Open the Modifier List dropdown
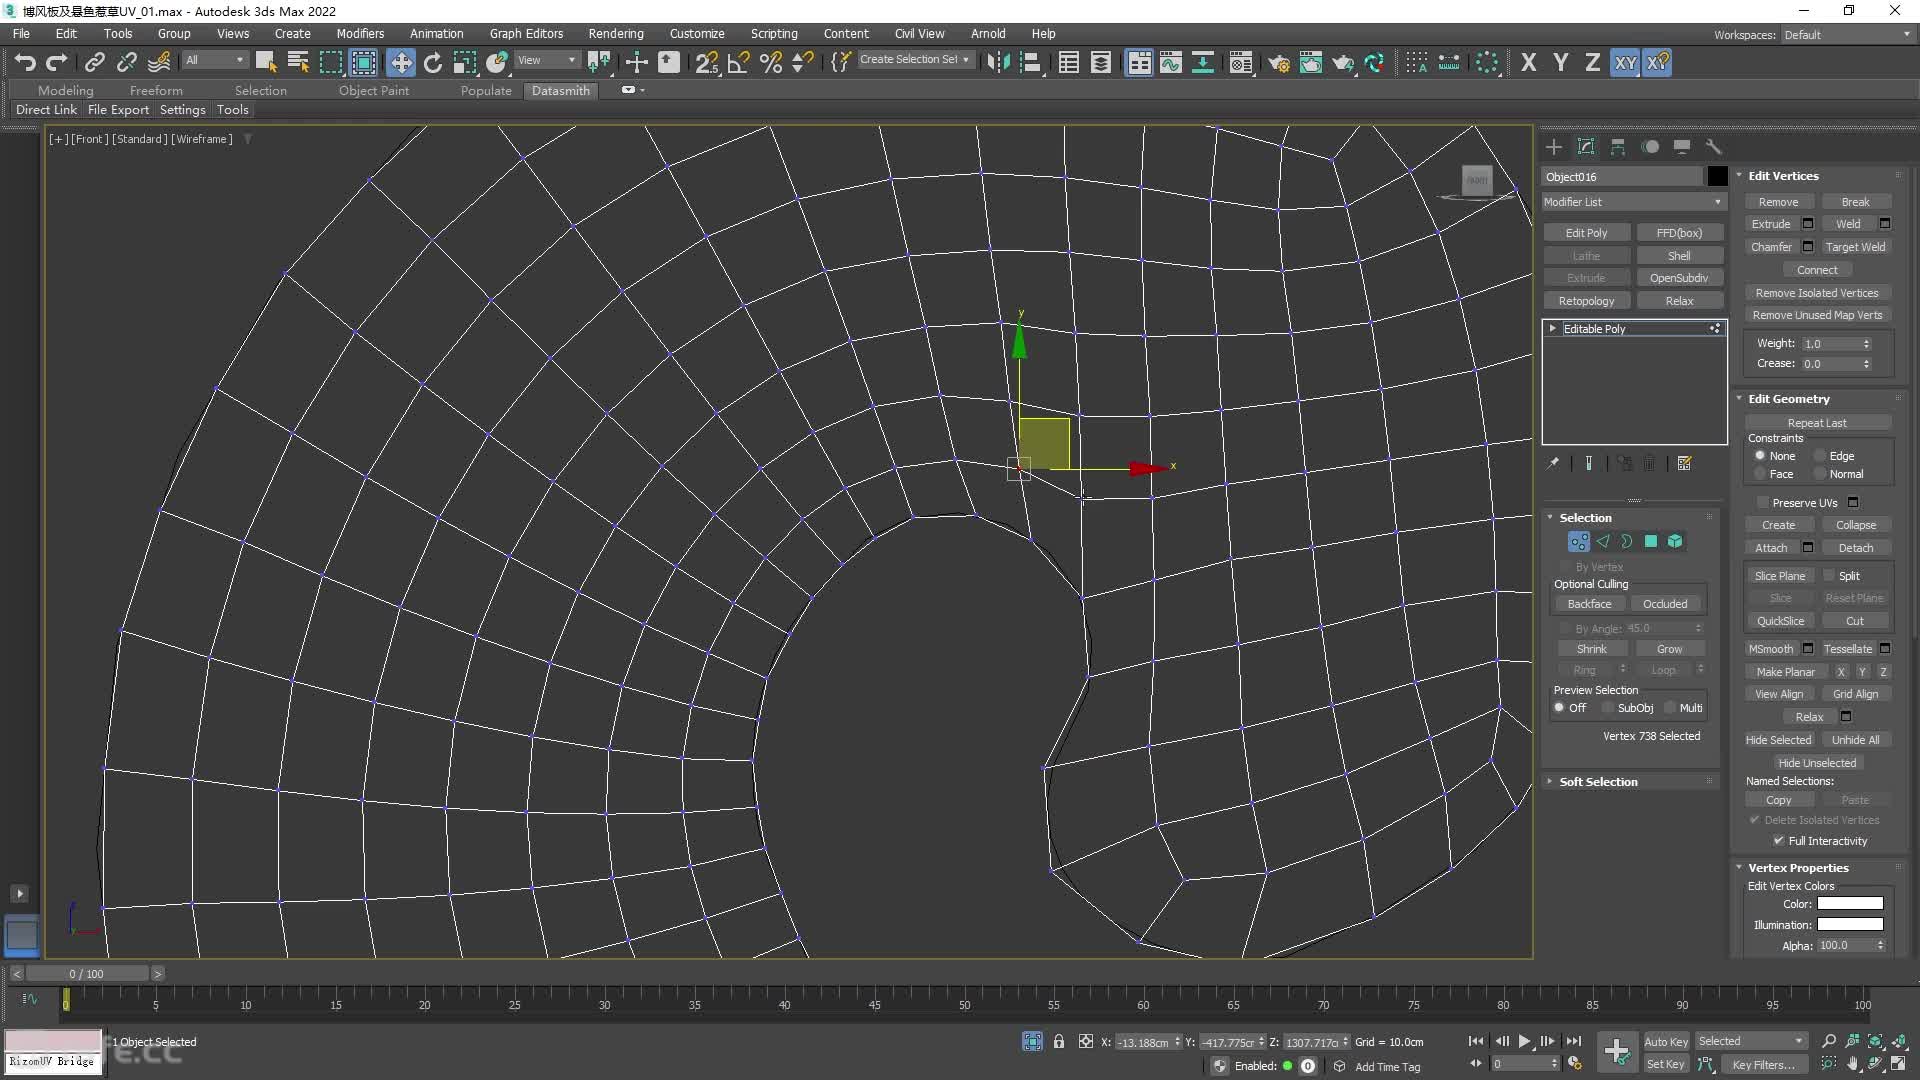This screenshot has width=1920, height=1080. [x=1633, y=202]
